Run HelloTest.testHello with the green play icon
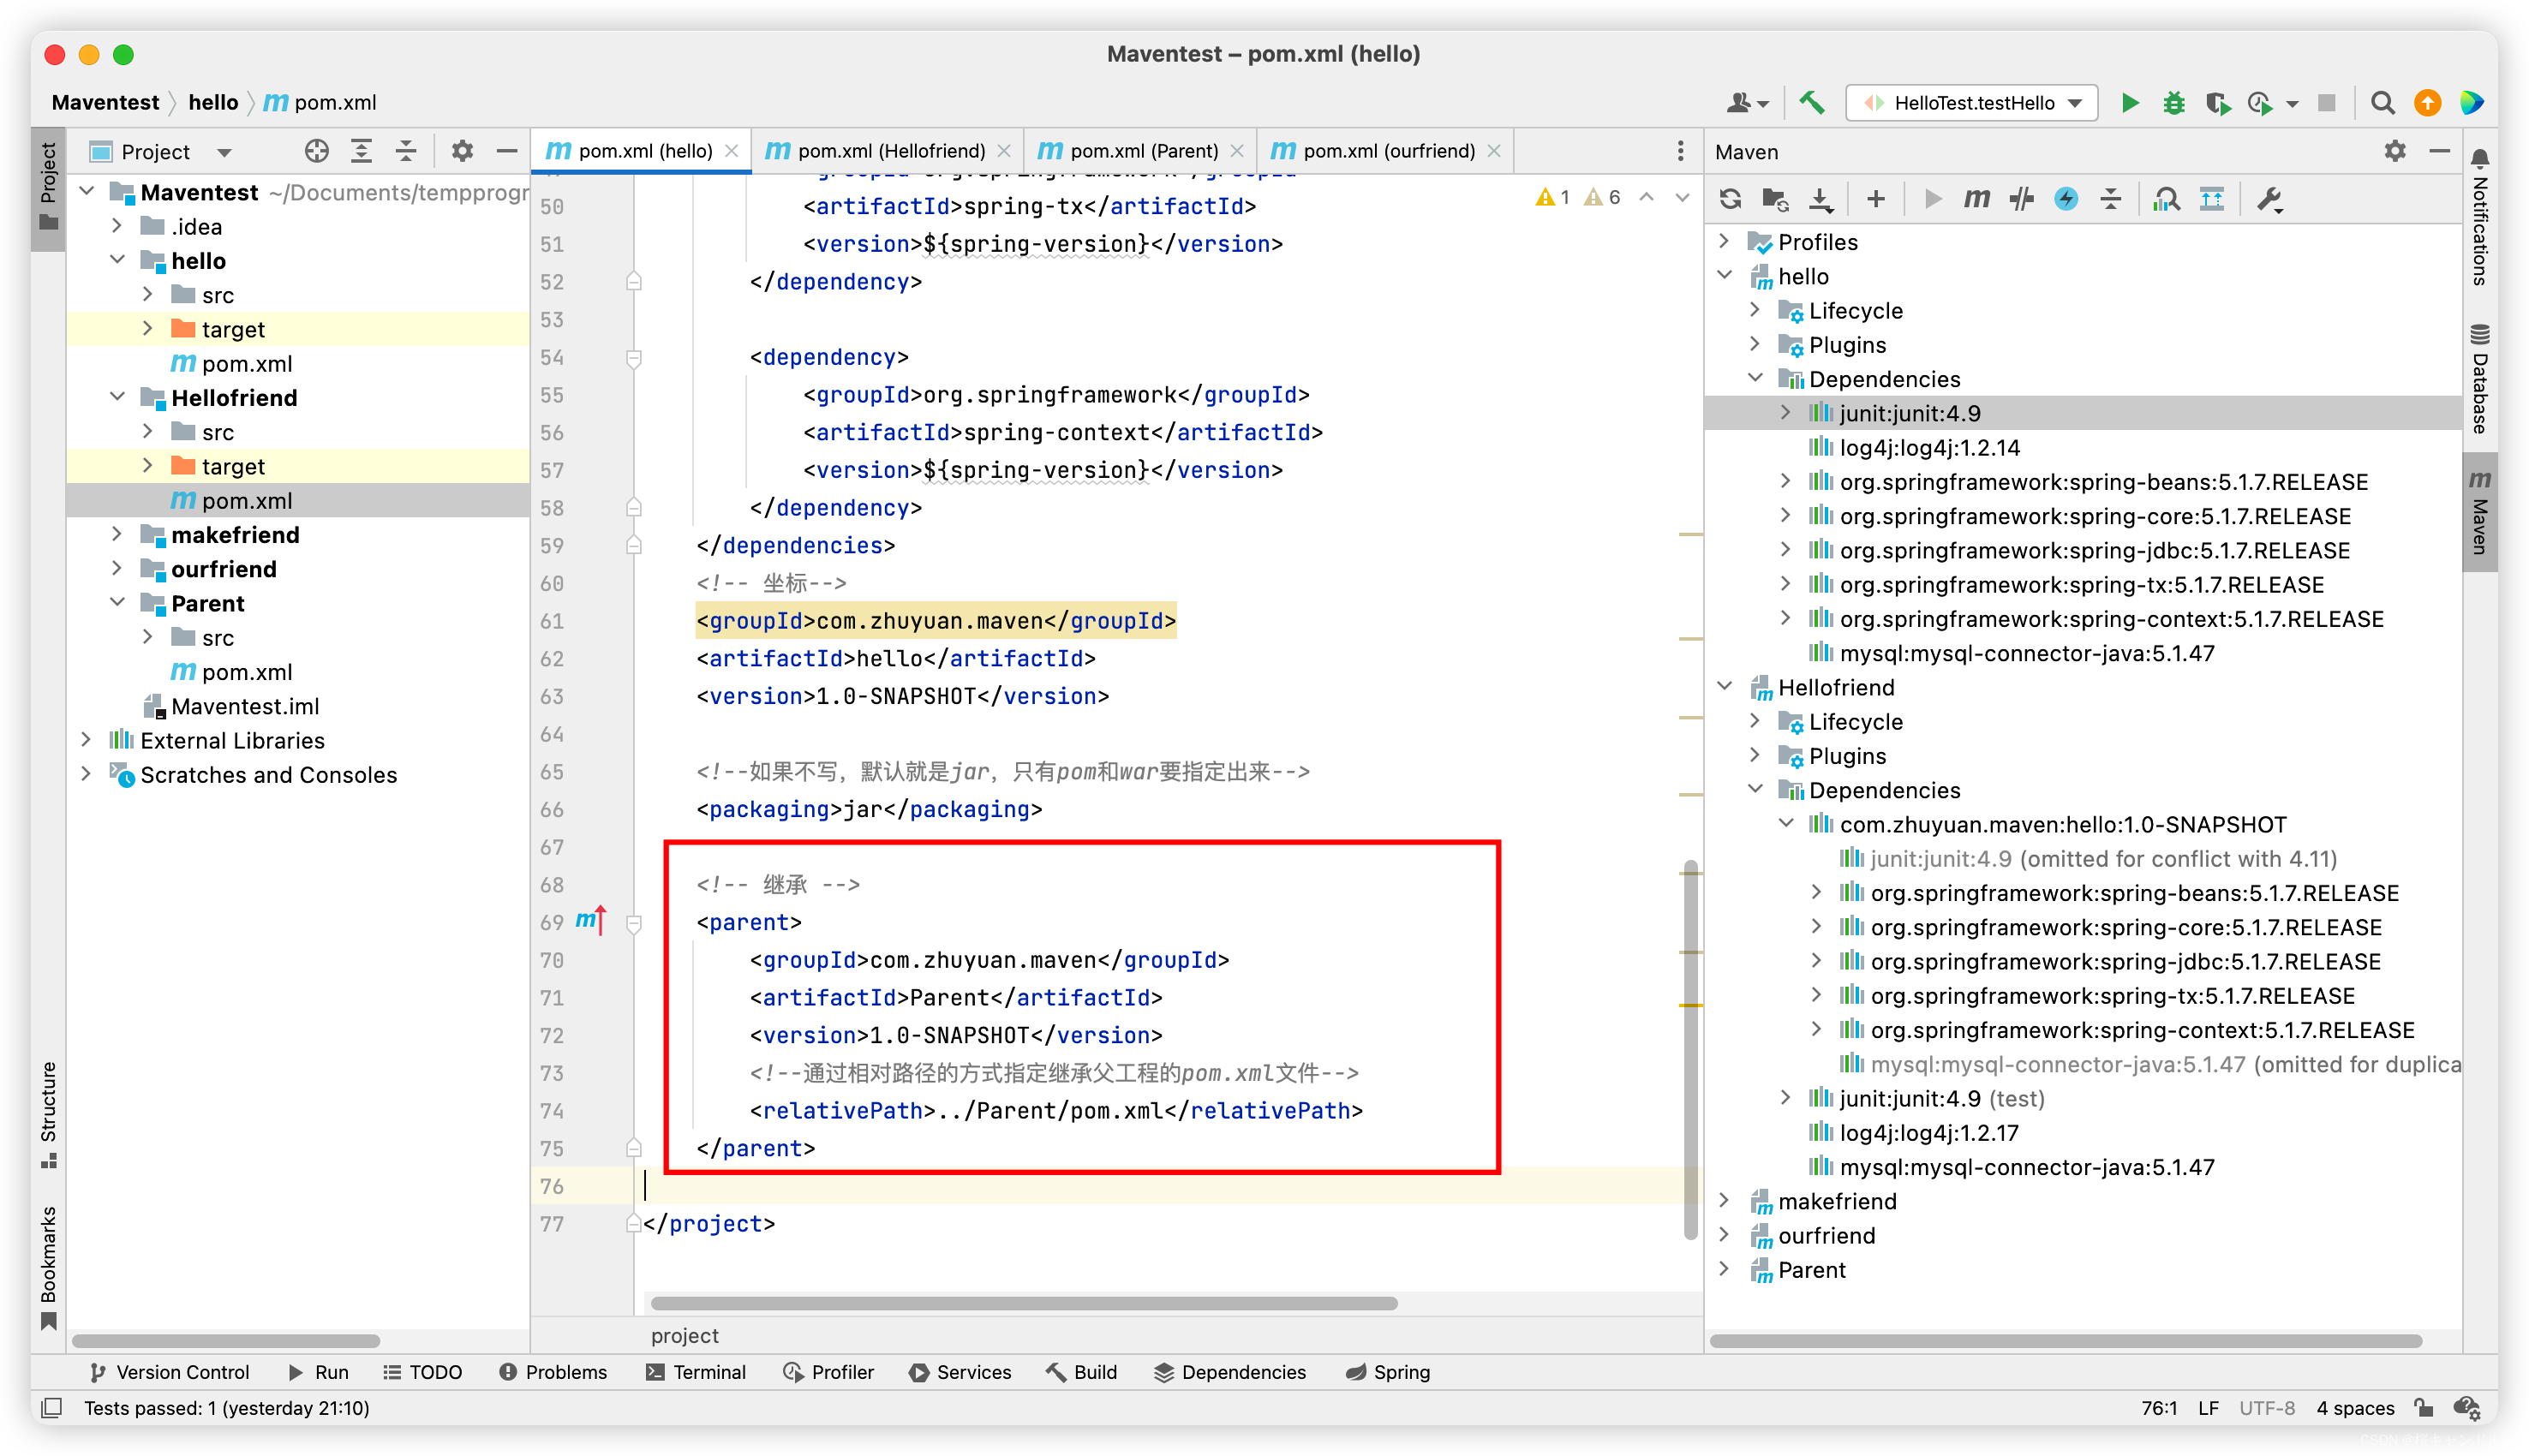Image resolution: width=2529 pixels, height=1456 pixels. (2129, 102)
